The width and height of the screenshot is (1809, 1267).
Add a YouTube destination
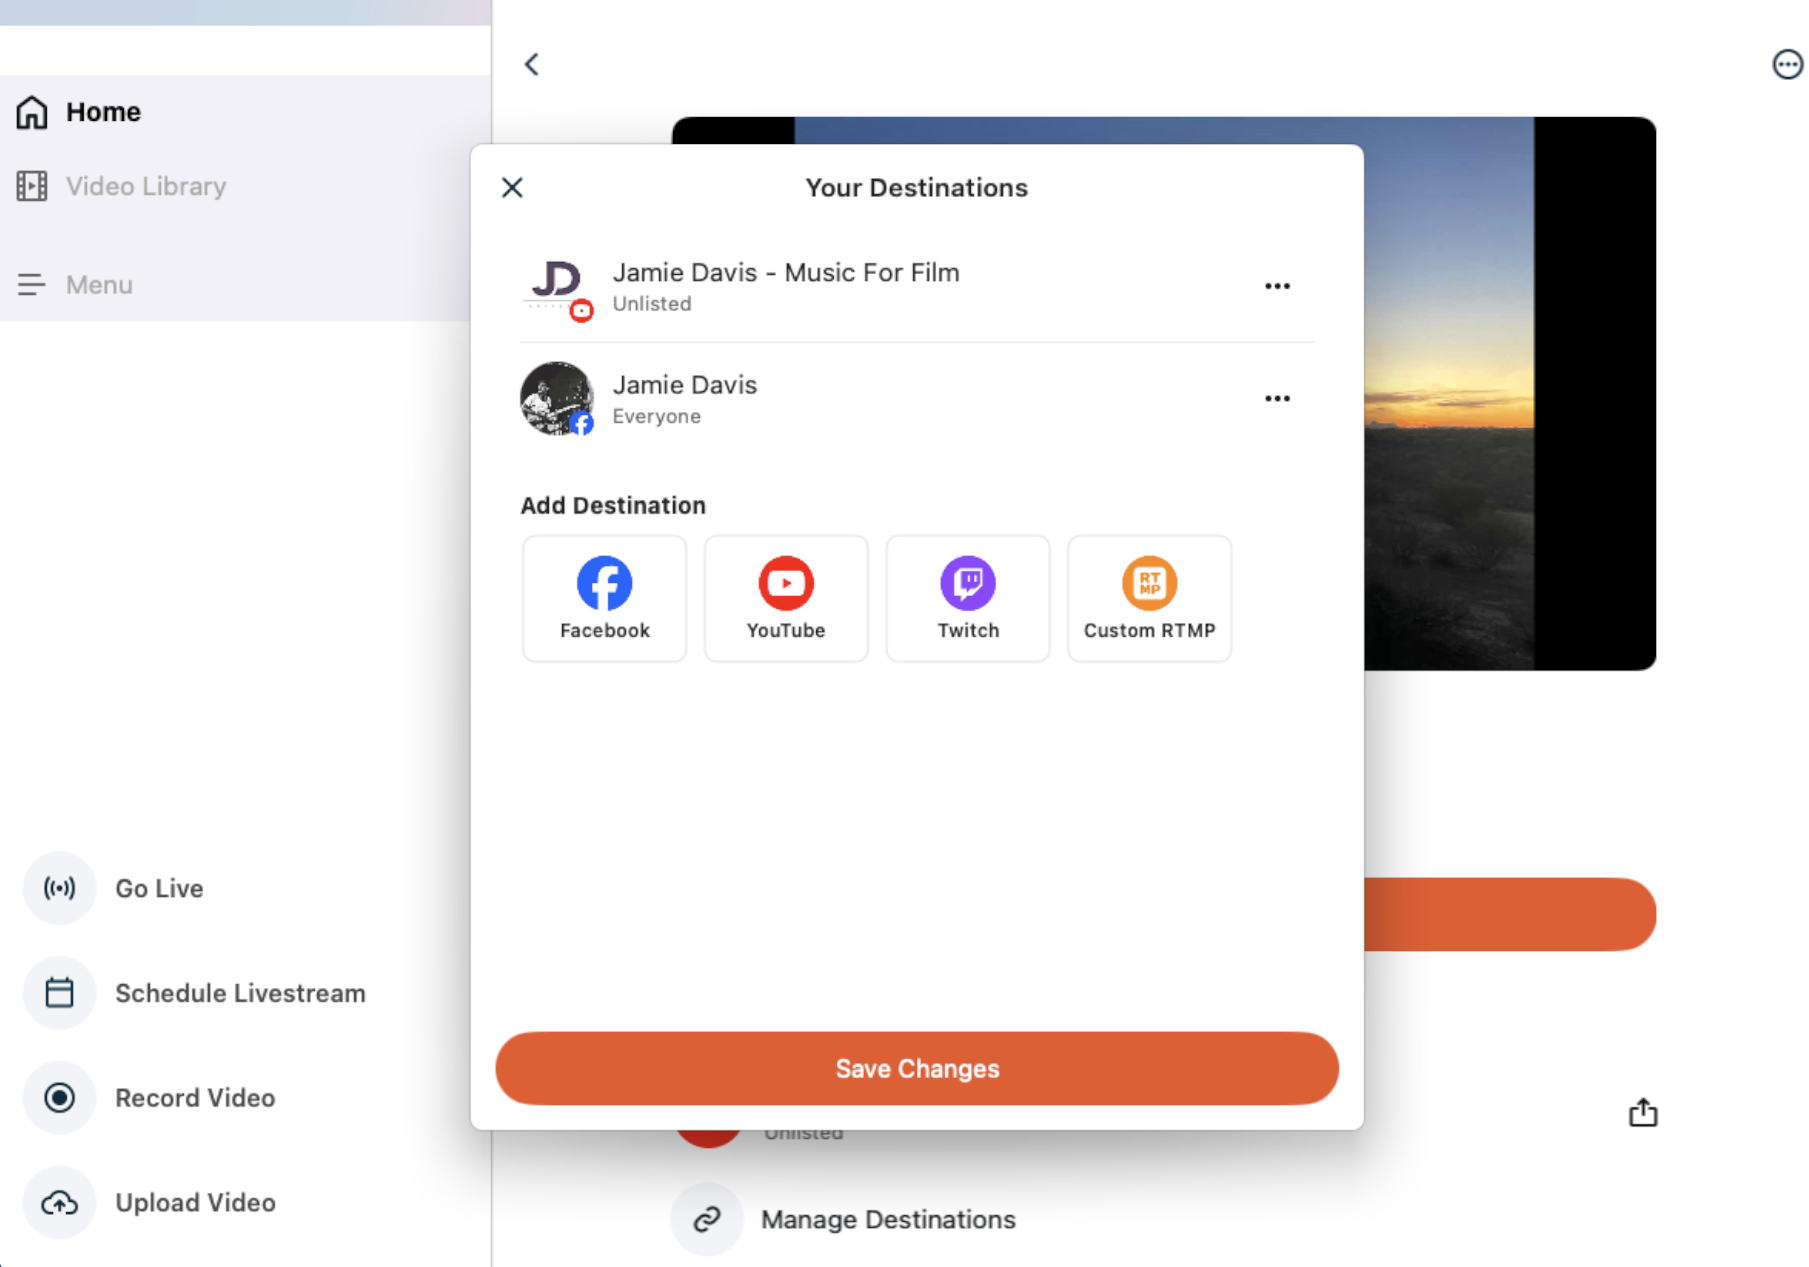(x=786, y=598)
